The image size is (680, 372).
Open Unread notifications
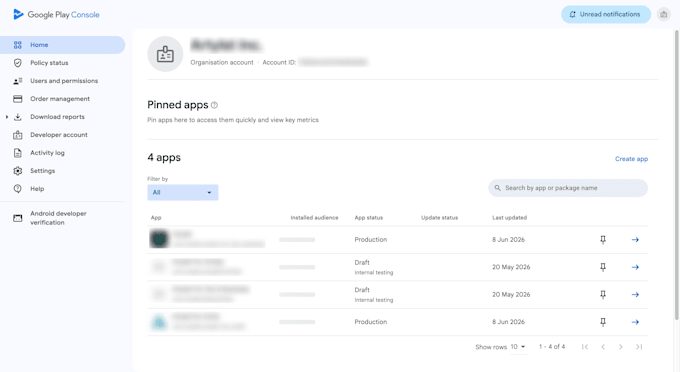[606, 14]
